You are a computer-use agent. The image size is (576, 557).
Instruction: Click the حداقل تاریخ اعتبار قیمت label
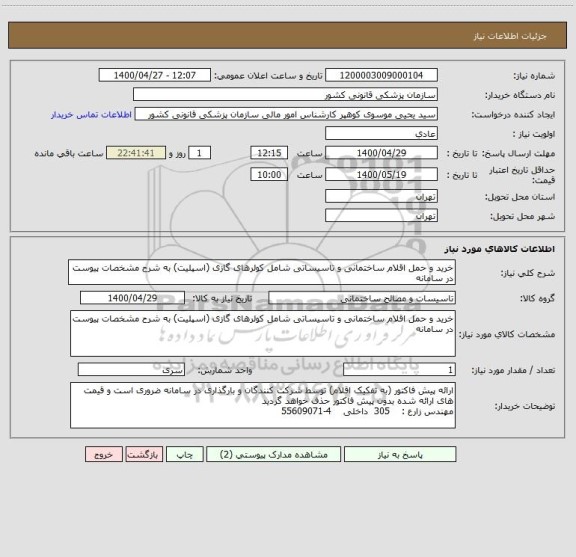522,175
